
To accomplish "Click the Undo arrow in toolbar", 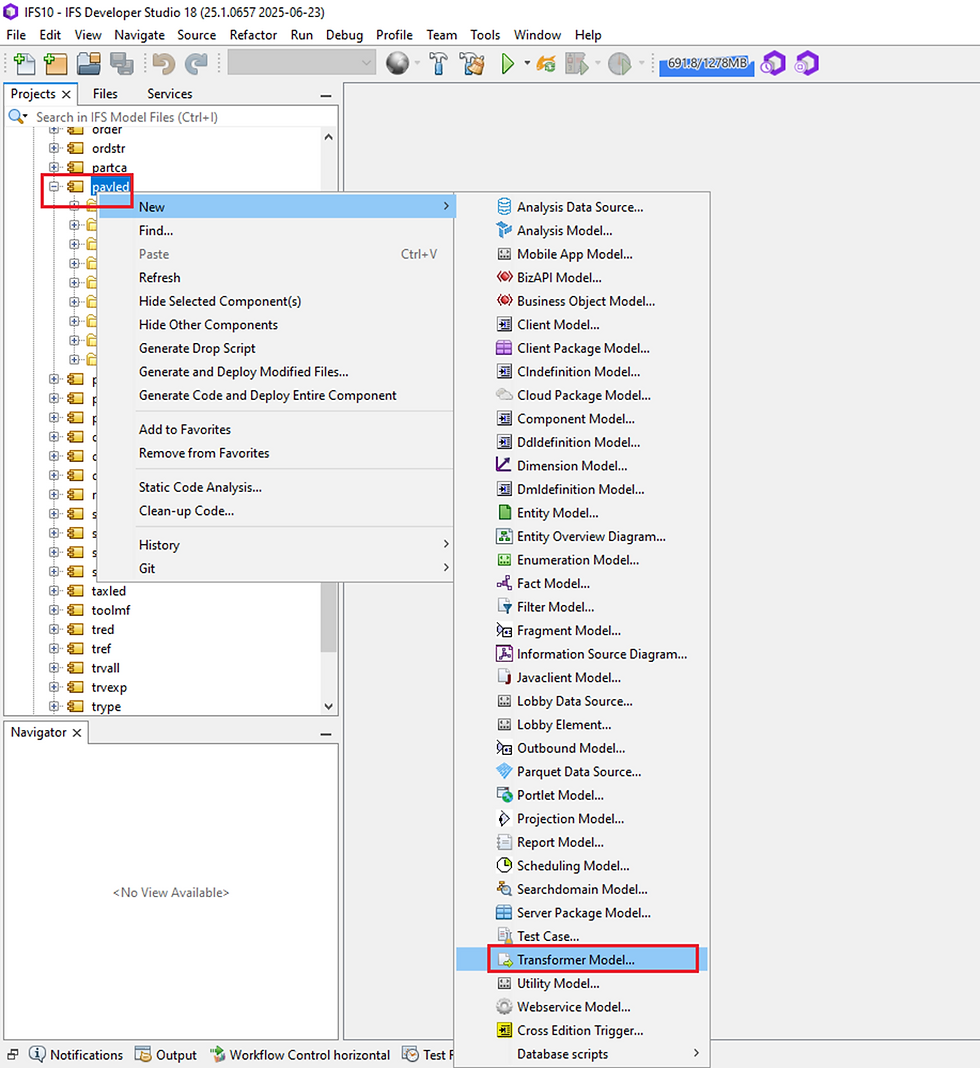I will coord(163,64).
